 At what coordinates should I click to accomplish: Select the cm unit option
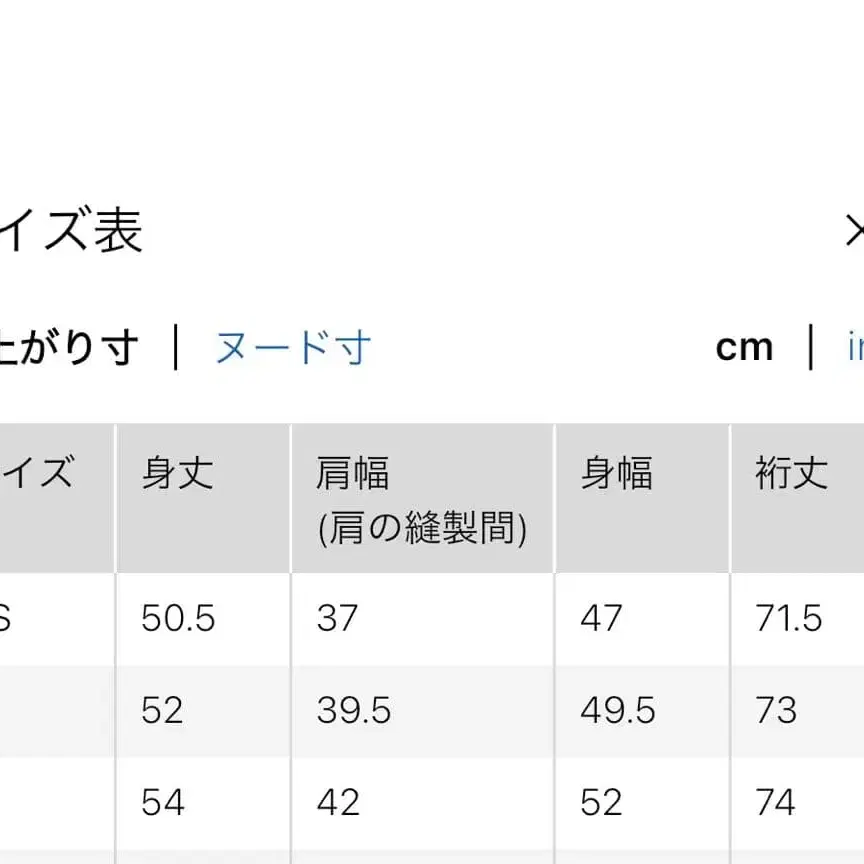(744, 347)
